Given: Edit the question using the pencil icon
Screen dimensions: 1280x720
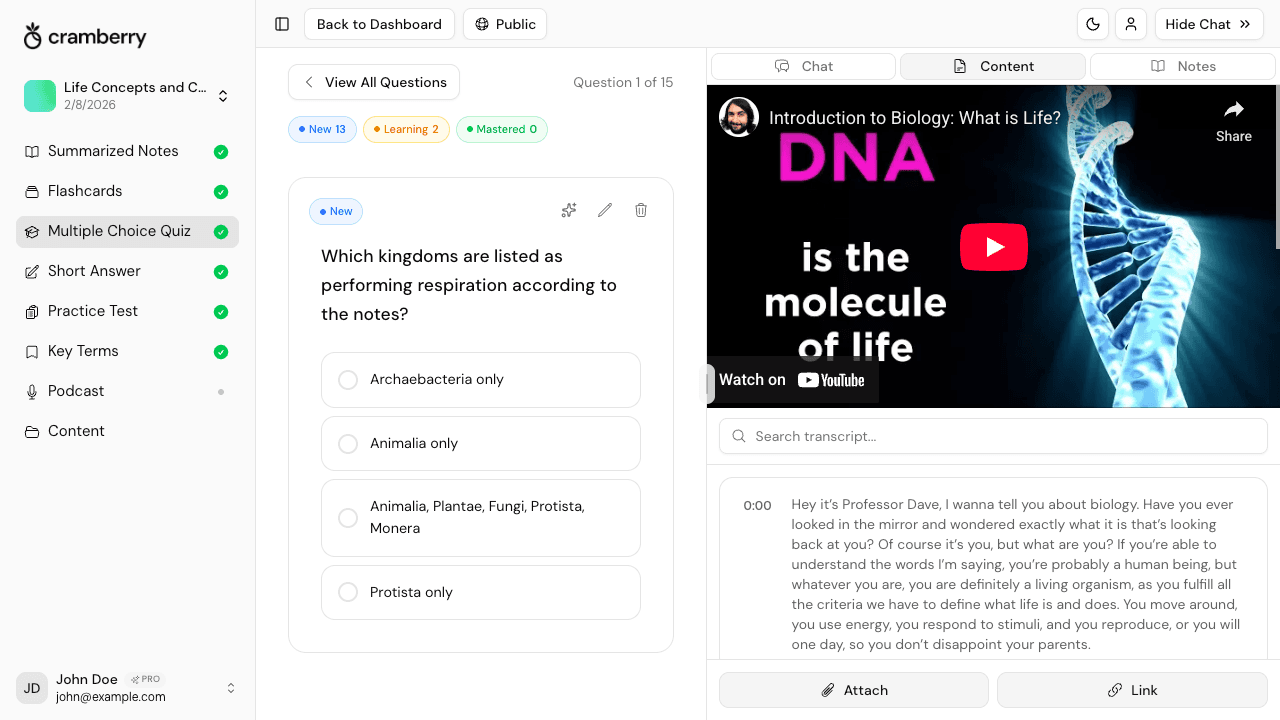Looking at the screenshot, I should click(604, 210).
